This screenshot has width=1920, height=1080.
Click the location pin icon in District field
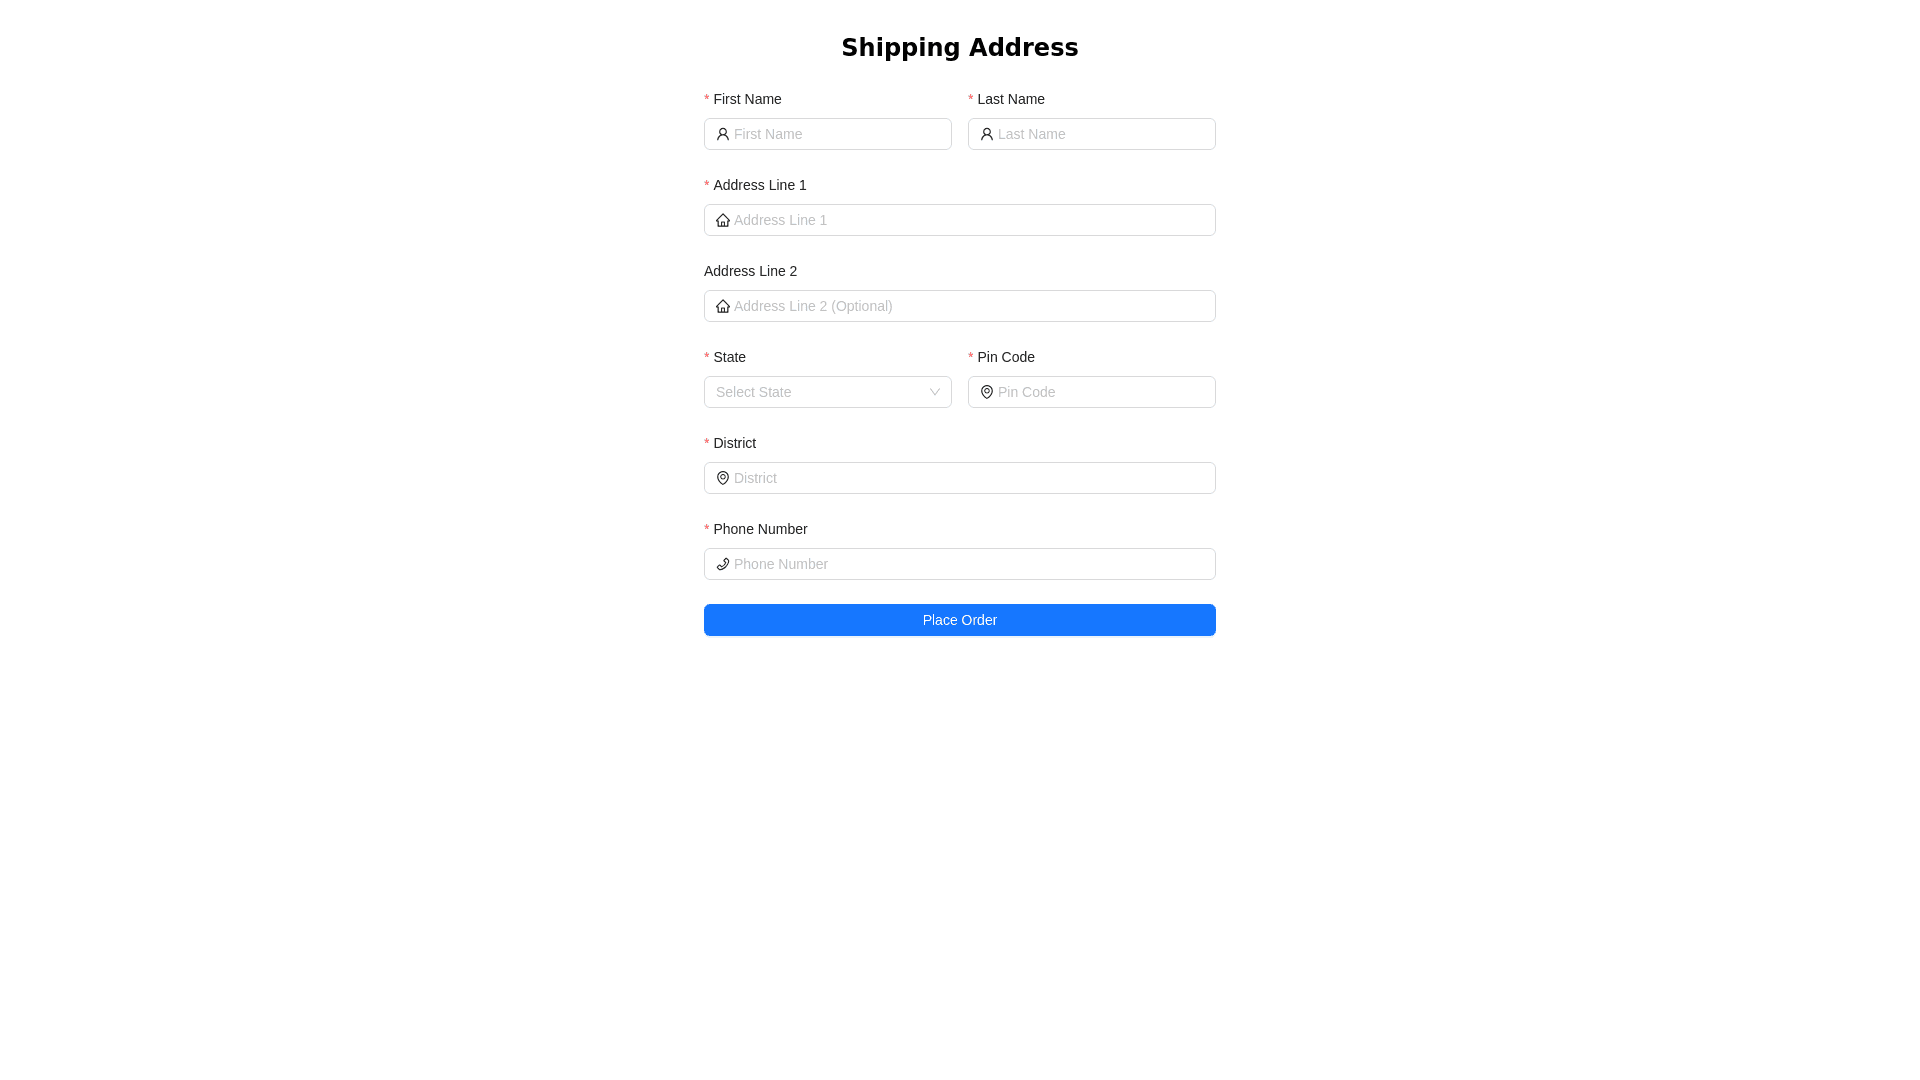point(722,478)
